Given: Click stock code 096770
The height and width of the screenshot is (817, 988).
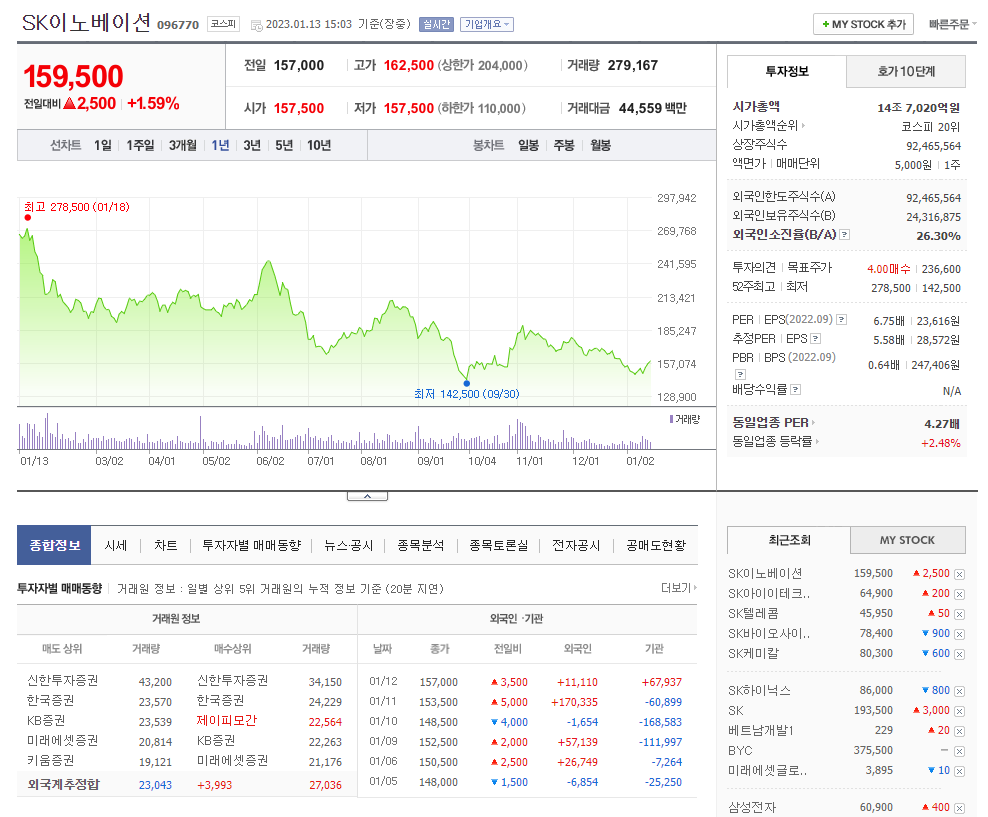Looking at the screenshot, I should point(178,25).
